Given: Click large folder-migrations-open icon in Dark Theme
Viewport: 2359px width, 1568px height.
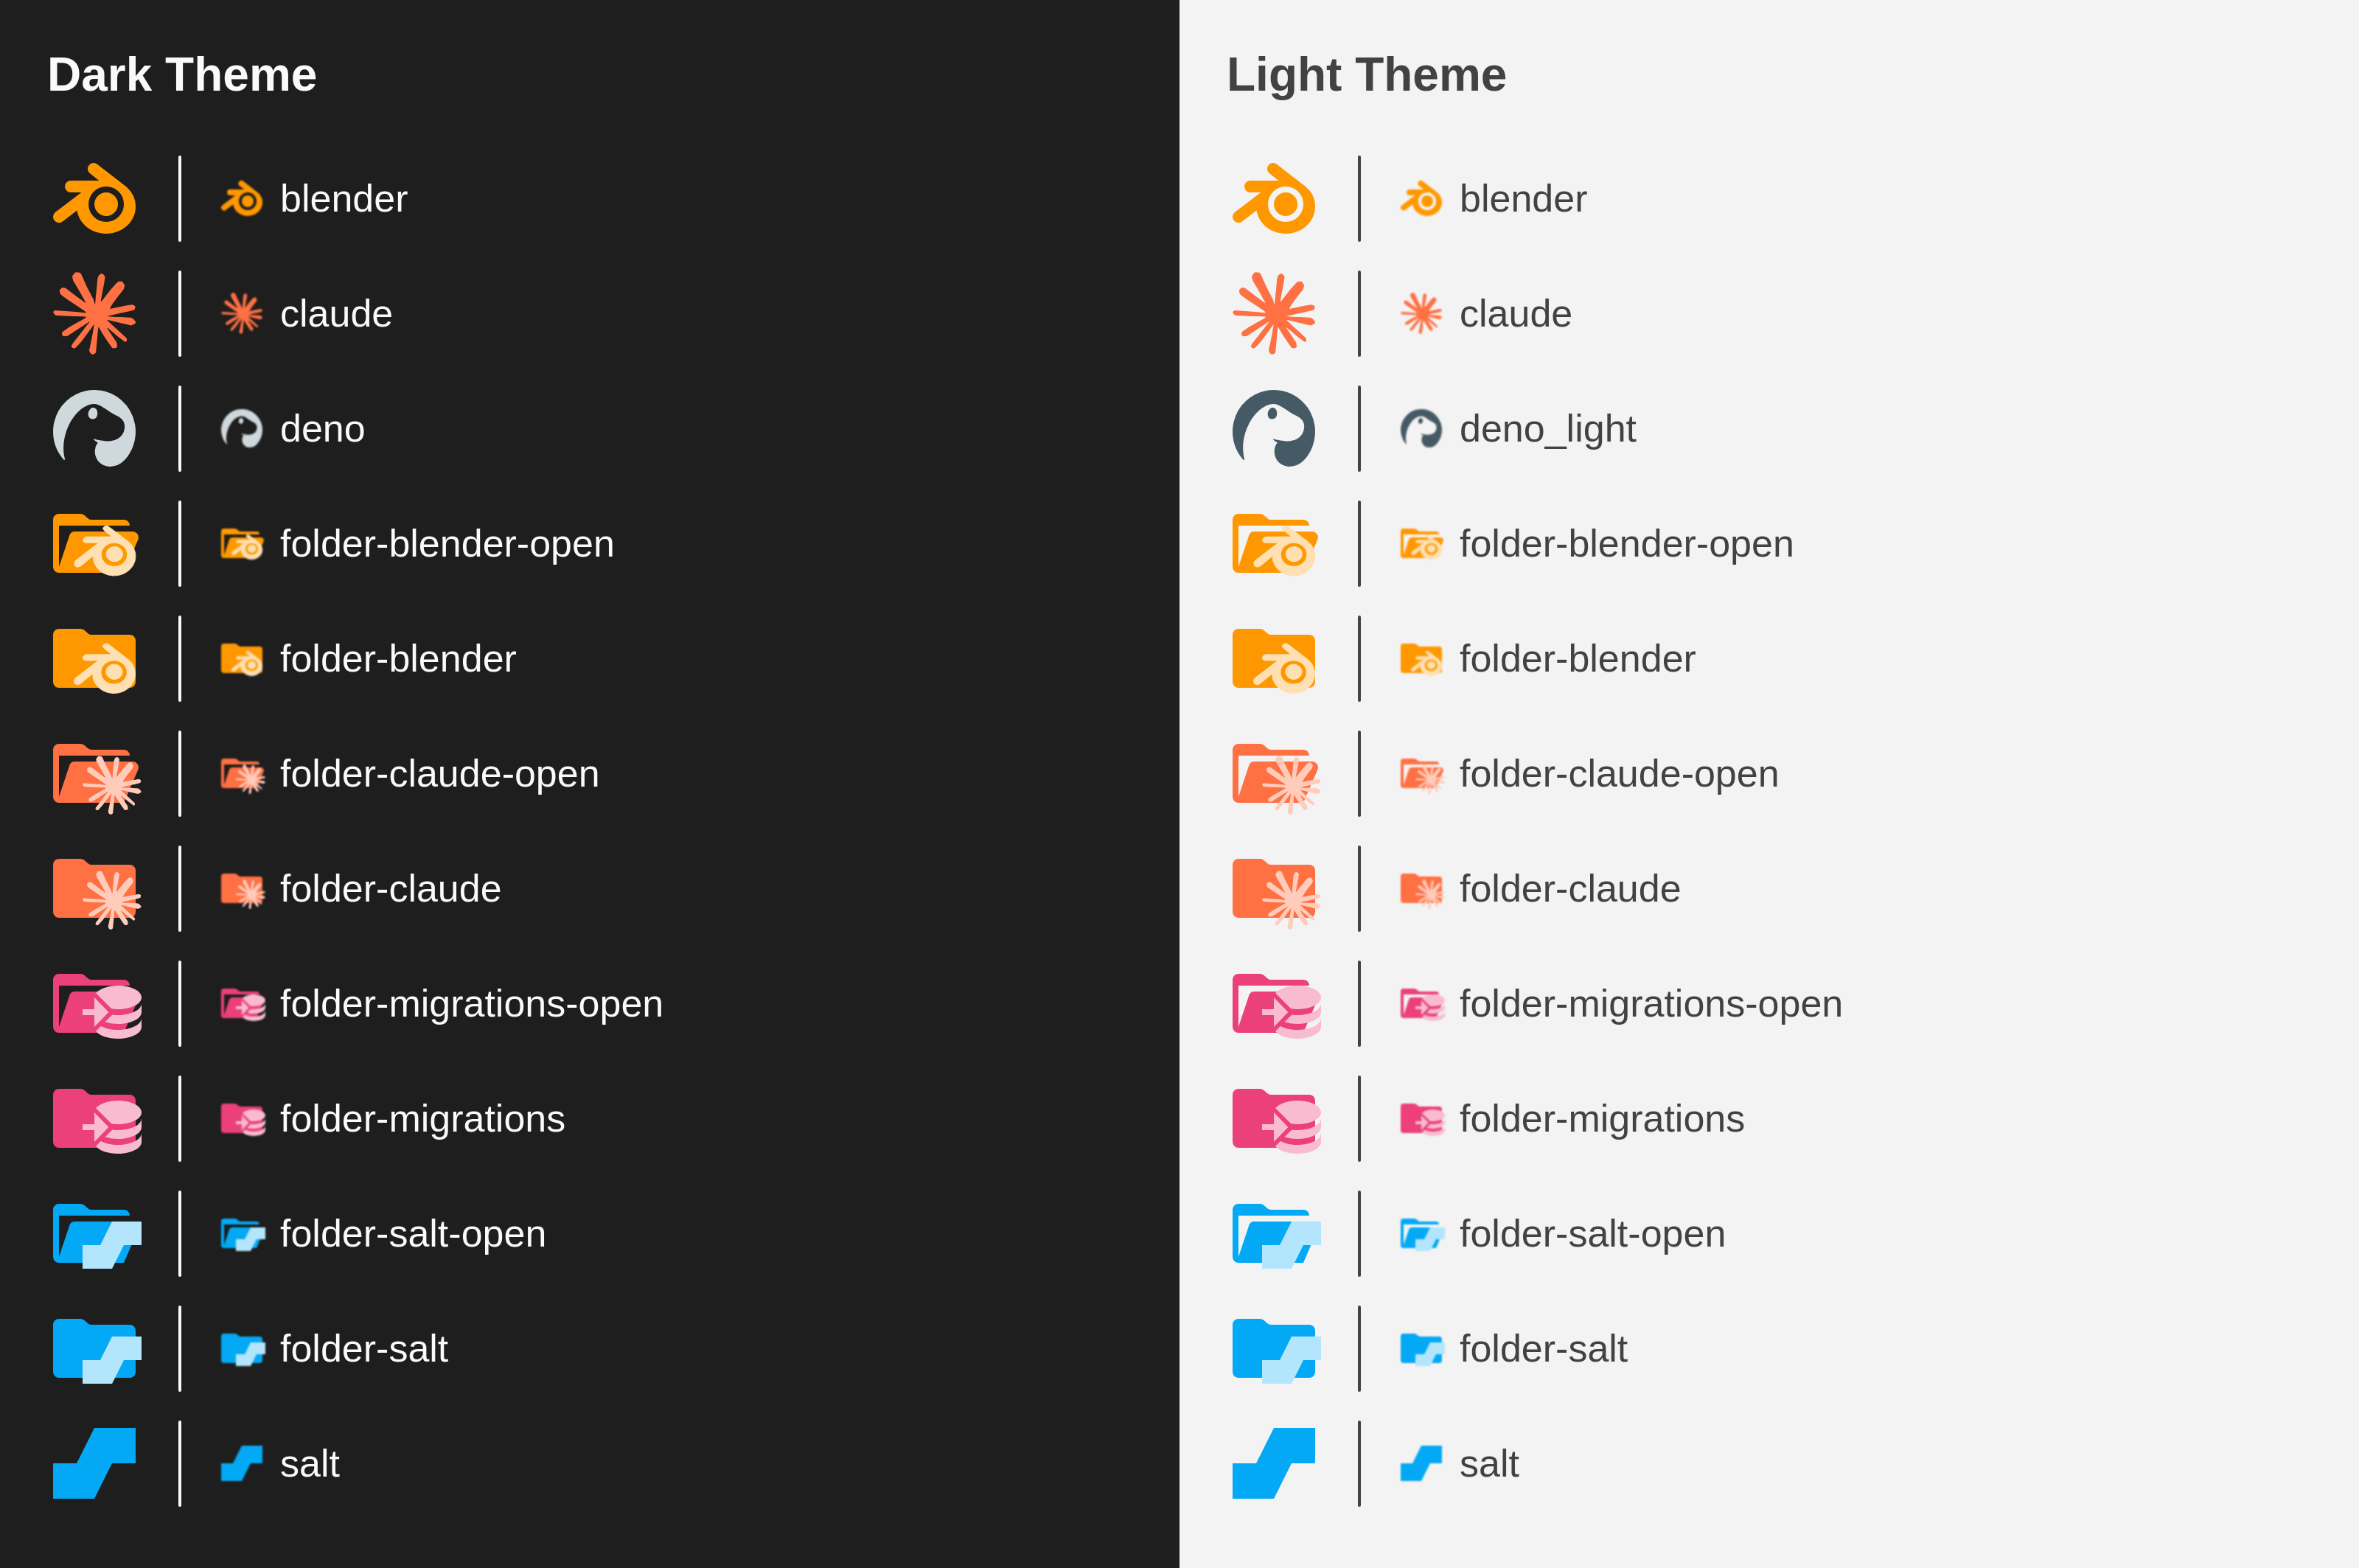Looking at the screenshot, I should [x=97, y=1005].
